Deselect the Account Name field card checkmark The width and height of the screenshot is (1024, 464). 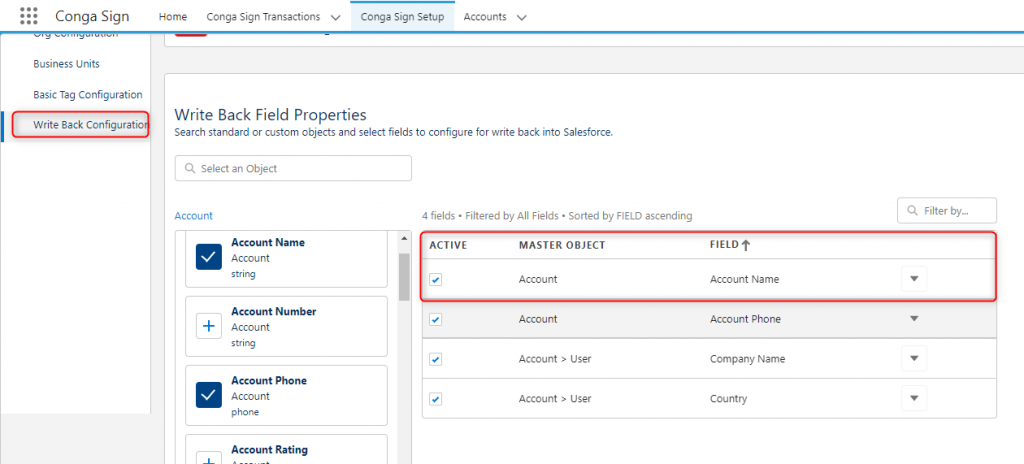pos(209,257)
